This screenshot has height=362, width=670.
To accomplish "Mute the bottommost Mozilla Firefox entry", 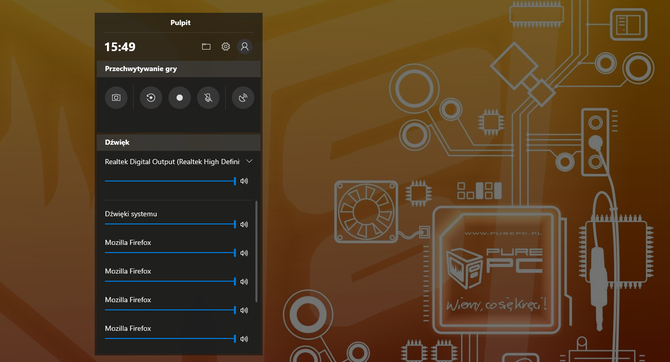I will point(244,339).
